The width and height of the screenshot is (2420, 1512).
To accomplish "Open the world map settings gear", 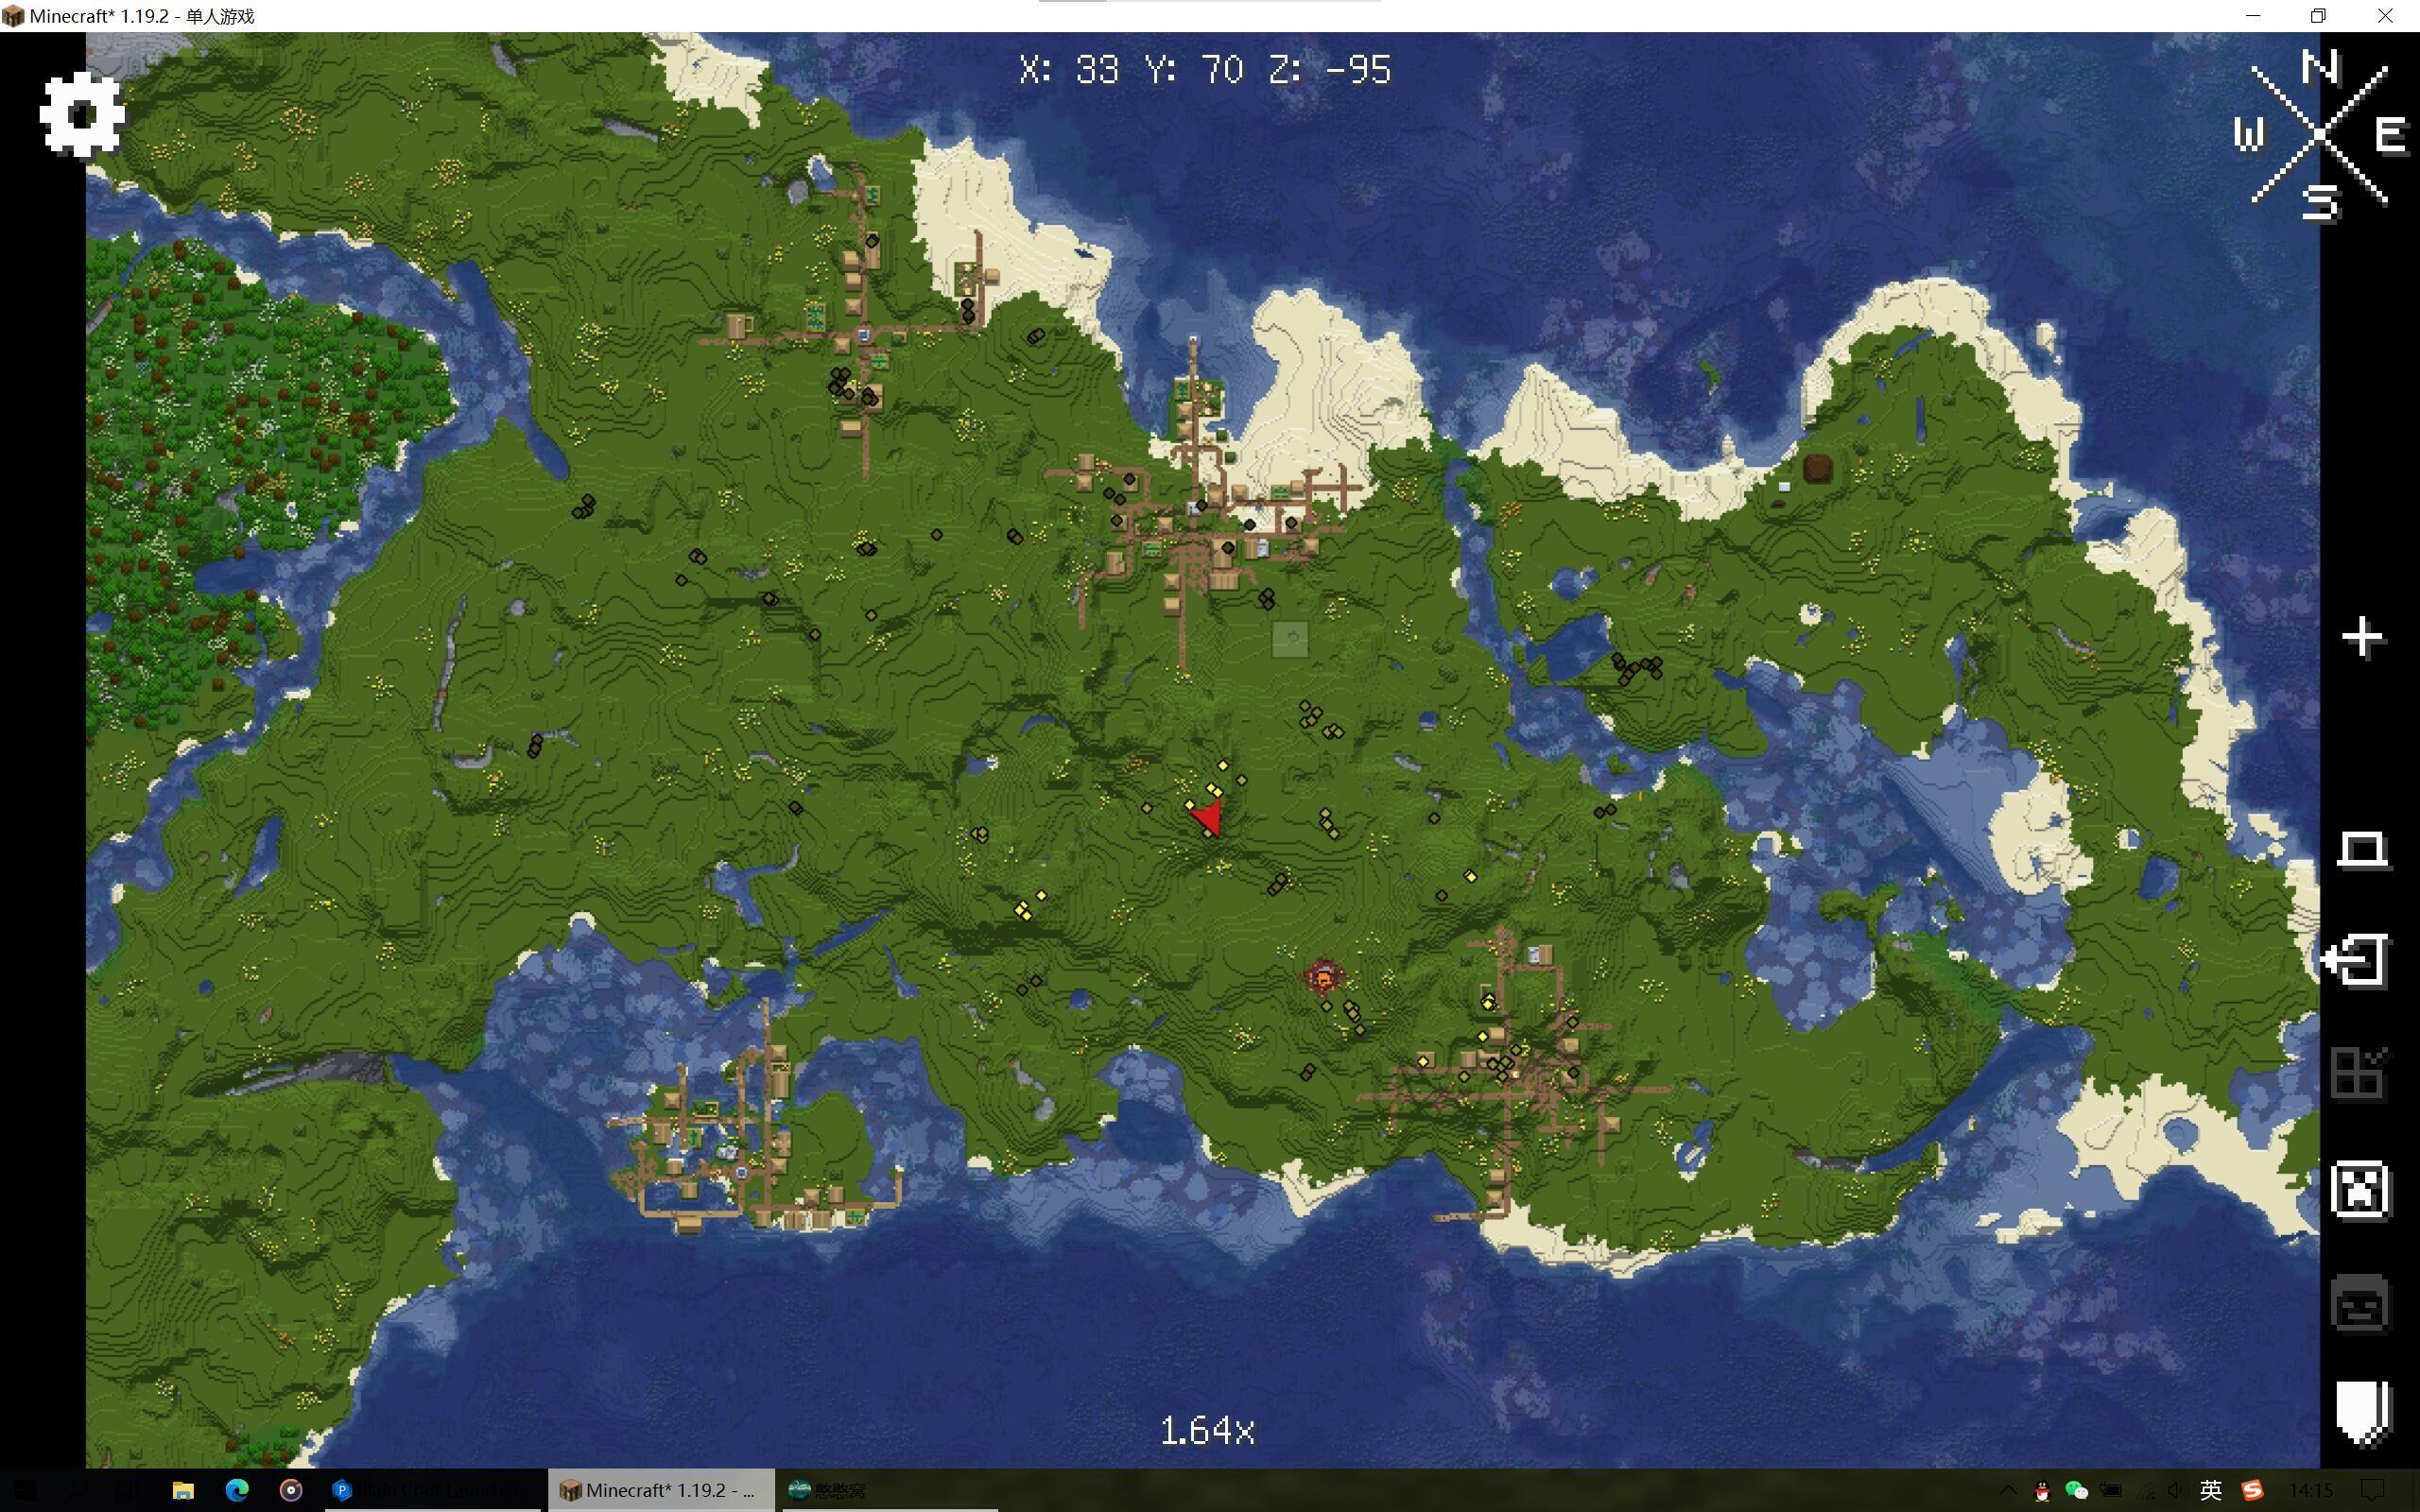I will [82, 114].
